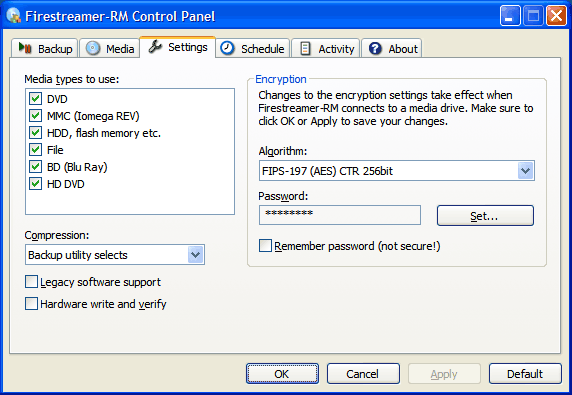The image size is (572, 395).
Task: Click the Cancel button
Action: tap(363, 373)
